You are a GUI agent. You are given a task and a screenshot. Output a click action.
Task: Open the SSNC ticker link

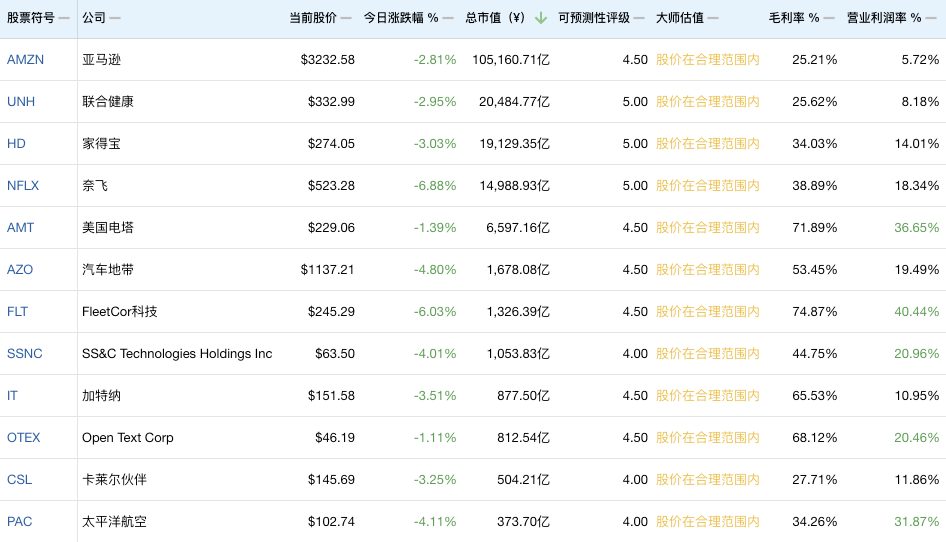(x=25, y=354)
